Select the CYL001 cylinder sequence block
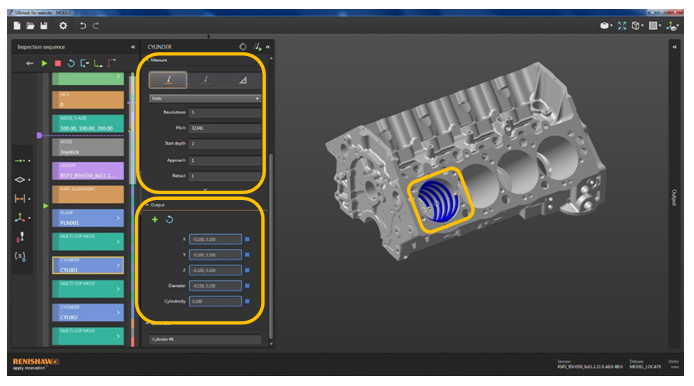The height and width of the screenshot is (386, 694). pos(88,265)
